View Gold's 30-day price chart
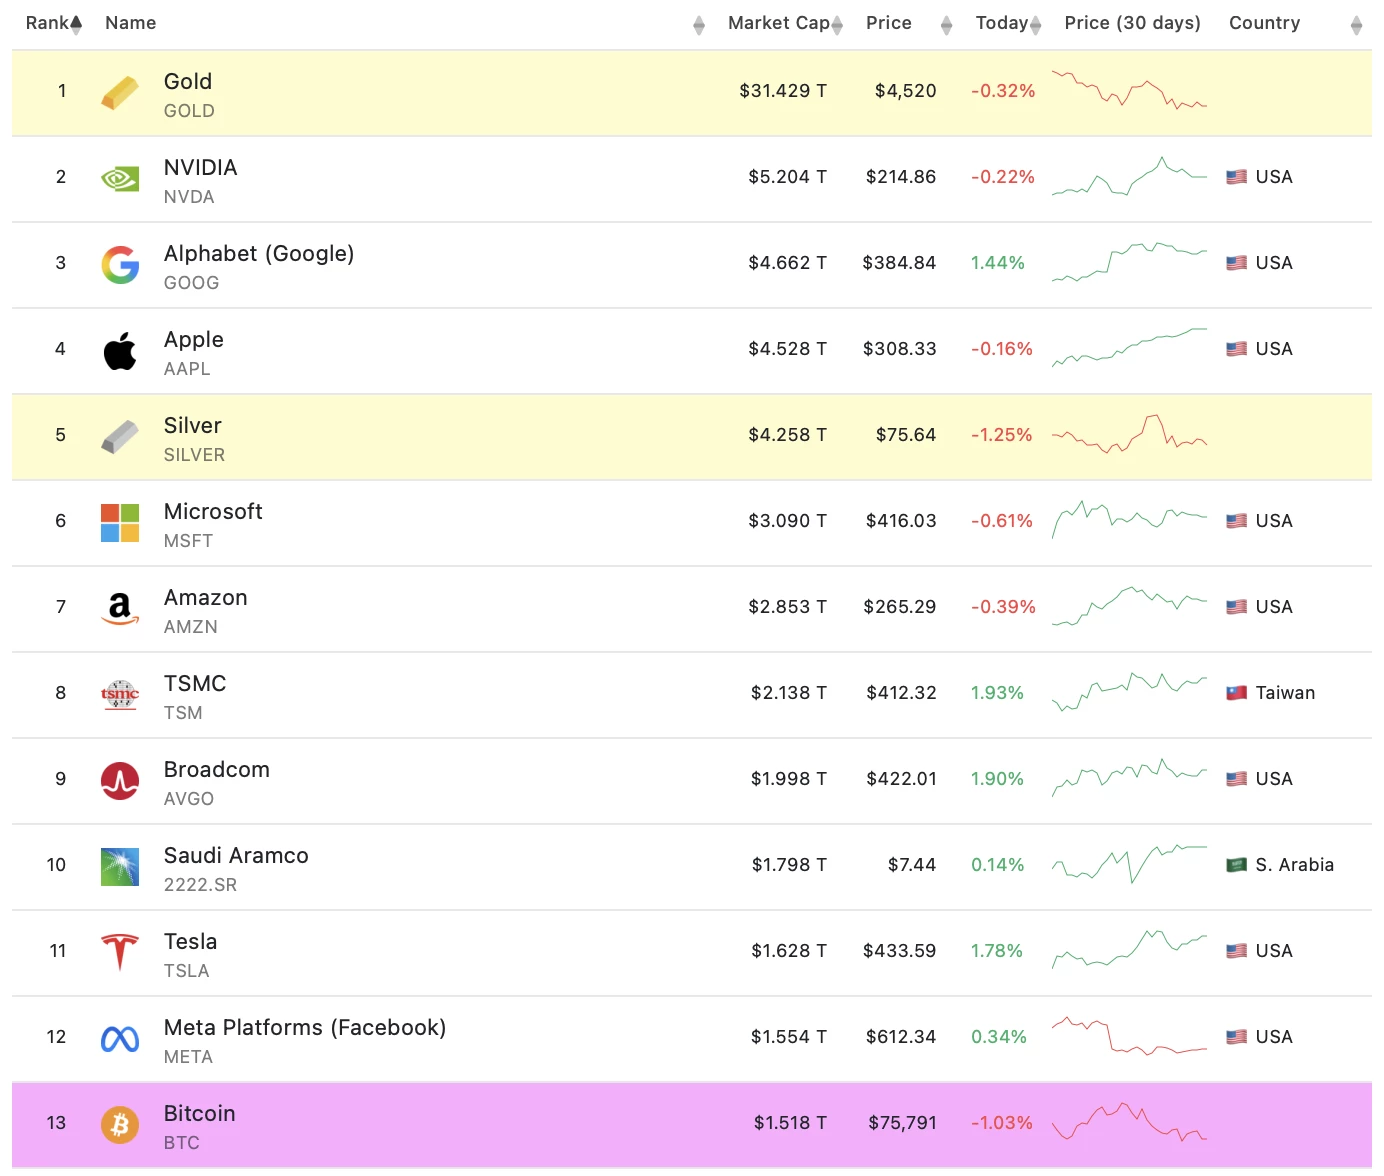 pyautogui.click(x=1130, y=90)
